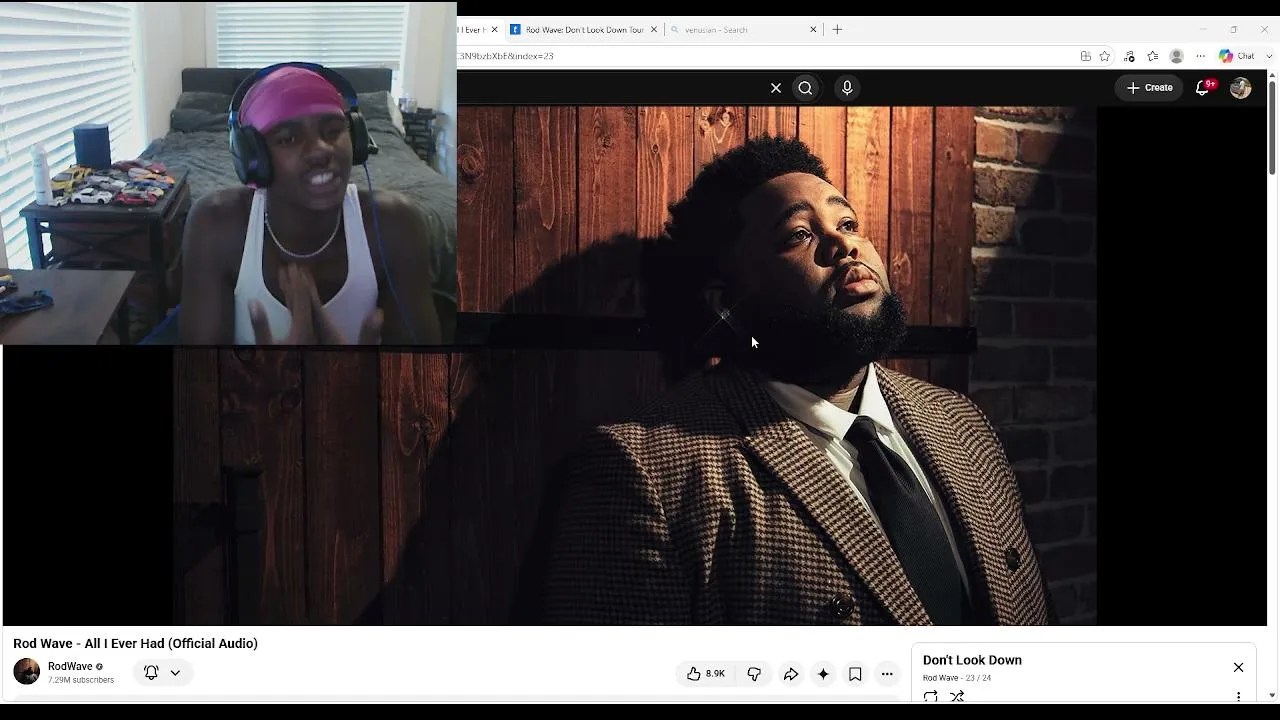Close the Rod Wave Don't Look Down Tour tab
The image size is (1280, 720).
pyautogui.click(x=654, y=30)
